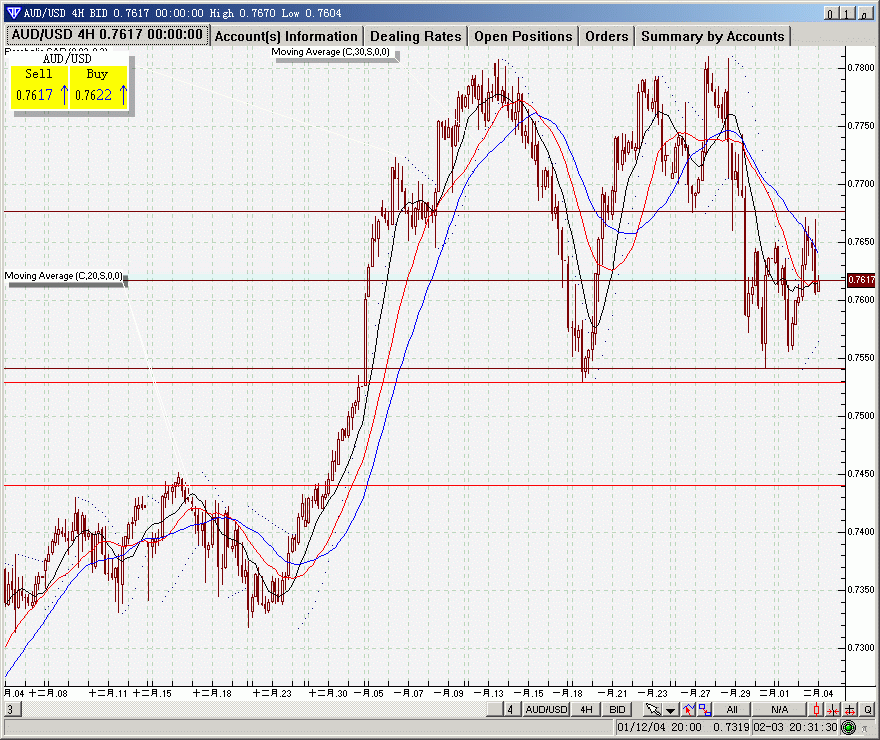This screenshot has width=880, height=740.
Task: Click the horizontal compress chart icon
Action: 833,710
